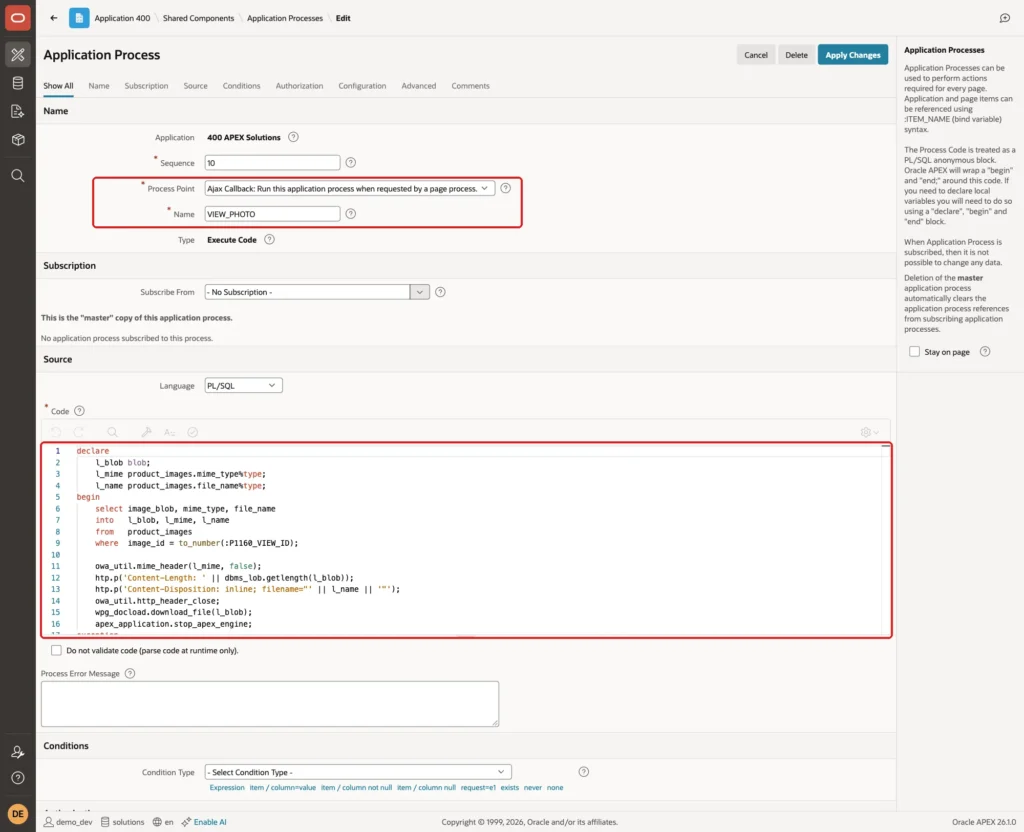This screenshot has width=1024, height=832.
Task: Switch to the Name tab
Action: pos(99,86)
